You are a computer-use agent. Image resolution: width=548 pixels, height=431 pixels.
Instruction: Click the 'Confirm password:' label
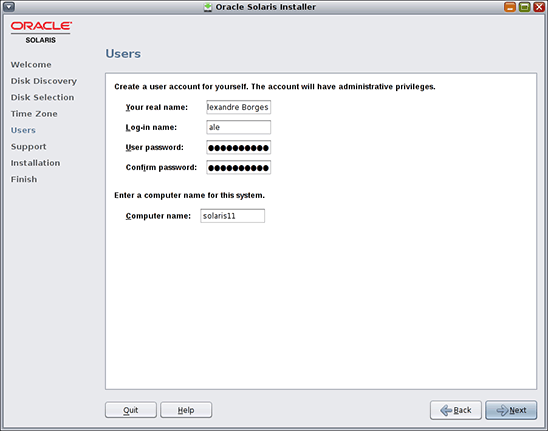pyautogui.click(x=161, y=167)
